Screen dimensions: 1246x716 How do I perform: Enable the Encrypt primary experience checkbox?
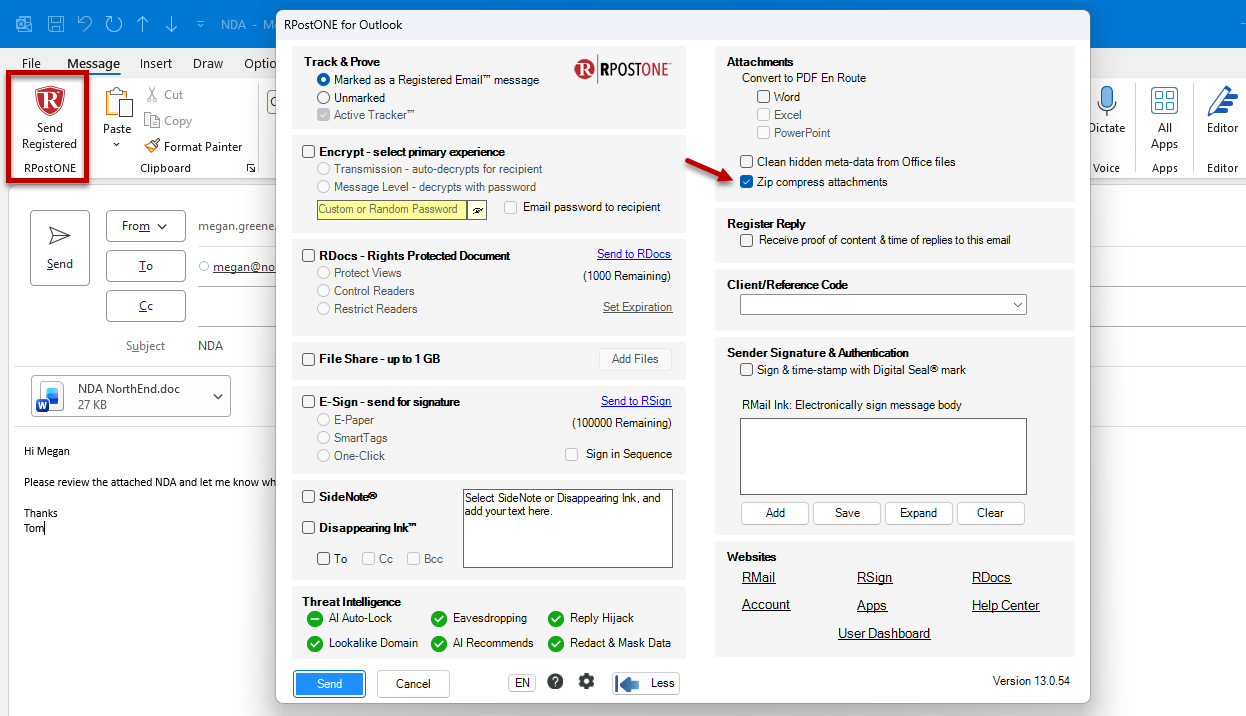point(309,152)
